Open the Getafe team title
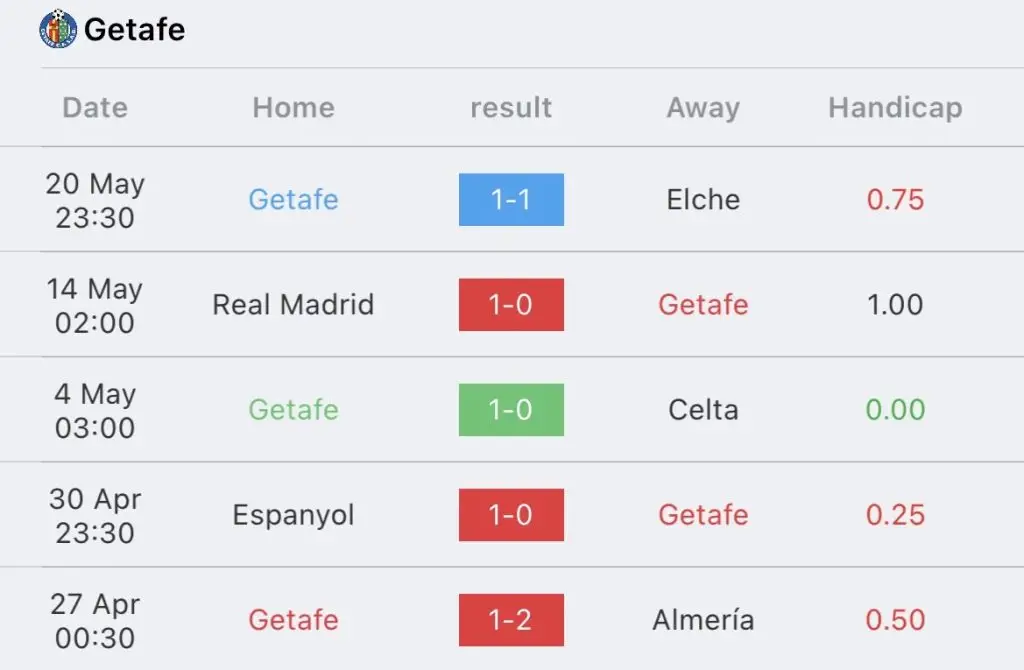Screen dimensions: 1024x670 tap(135, 29)
